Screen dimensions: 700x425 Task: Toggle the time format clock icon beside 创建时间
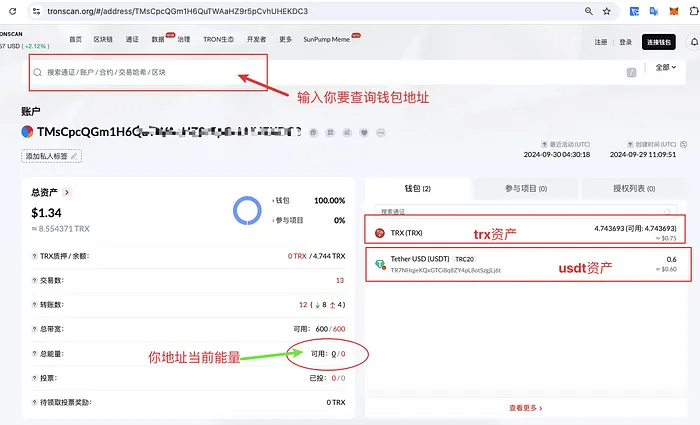[683, 145]
